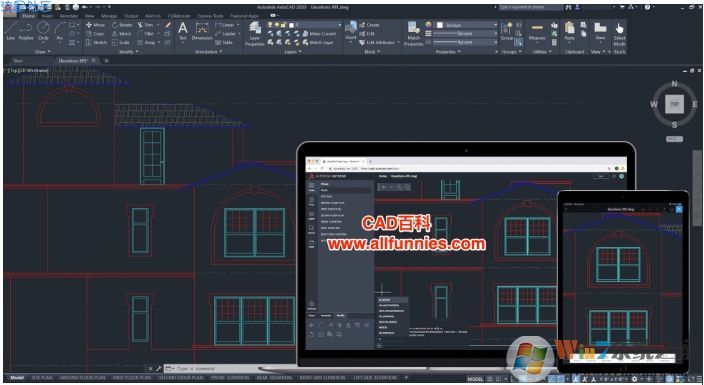
Task: Click Edit Attributes
Action: point(377,42)
